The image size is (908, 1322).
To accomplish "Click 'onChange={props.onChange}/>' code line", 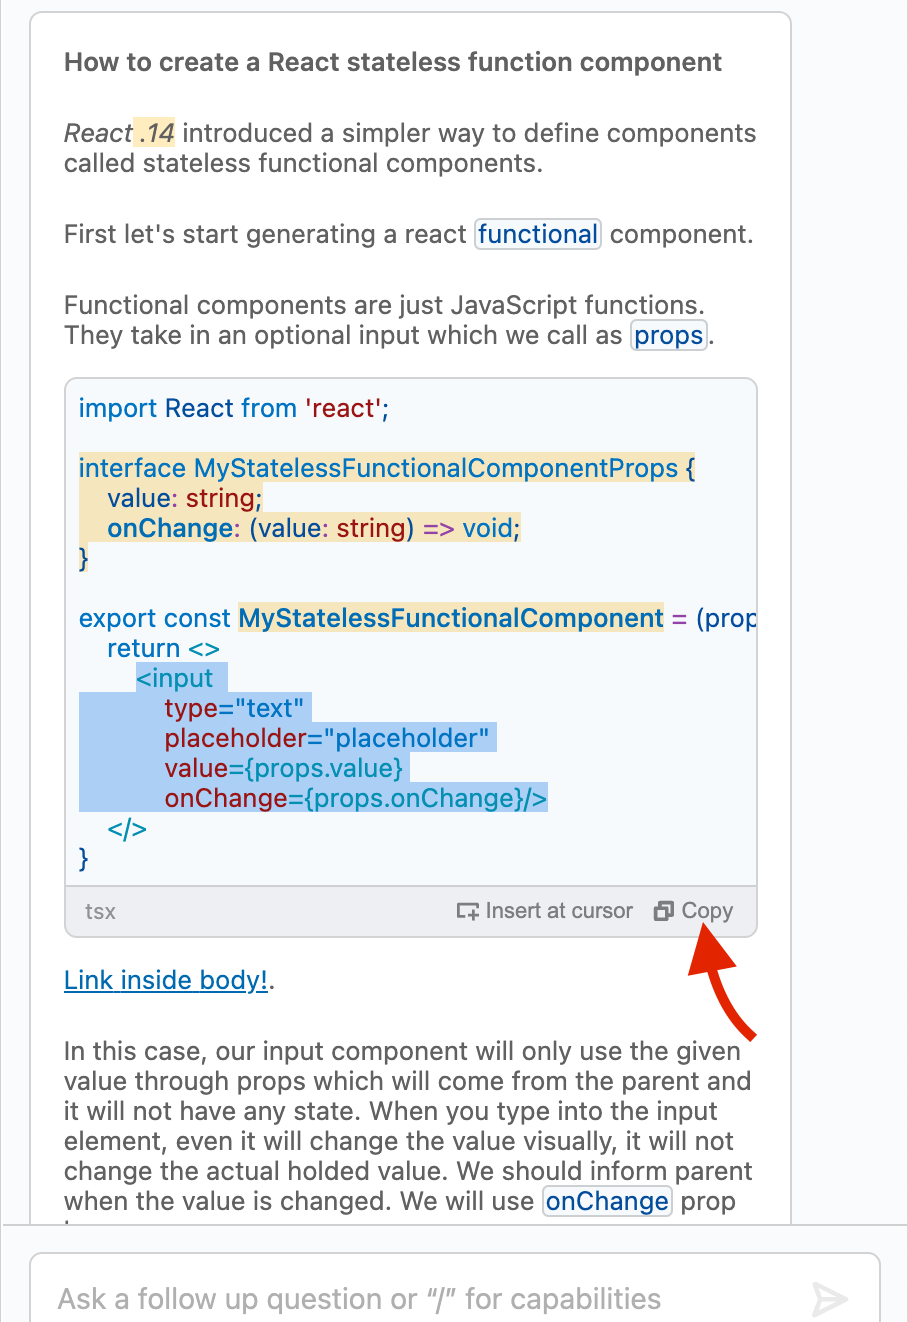I will click(x=356, y=798).
